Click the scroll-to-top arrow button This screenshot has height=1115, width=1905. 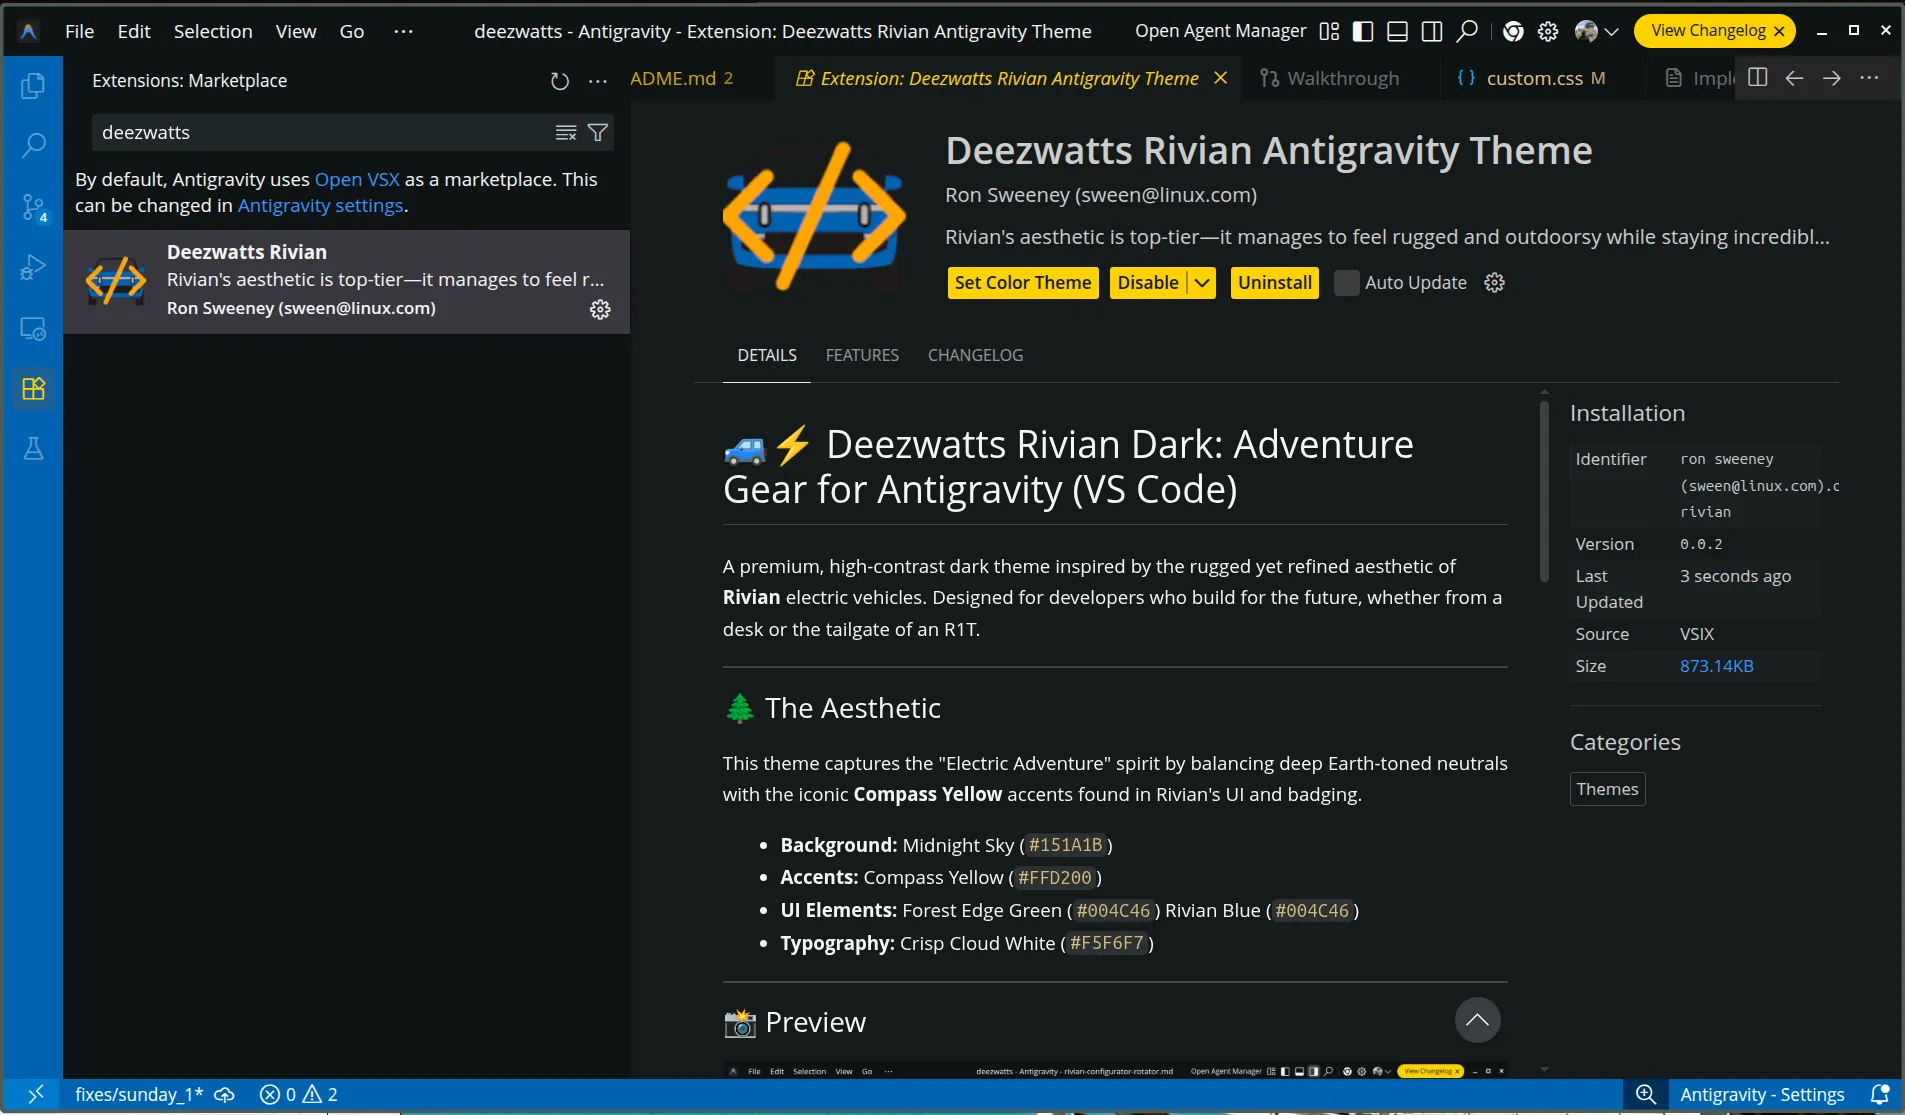click(x=1477, y=1020)
